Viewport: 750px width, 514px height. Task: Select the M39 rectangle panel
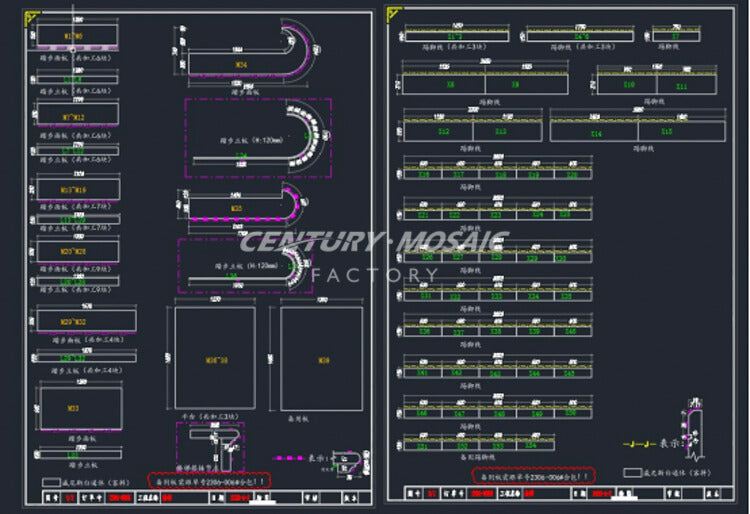click(x=321, y=358)
